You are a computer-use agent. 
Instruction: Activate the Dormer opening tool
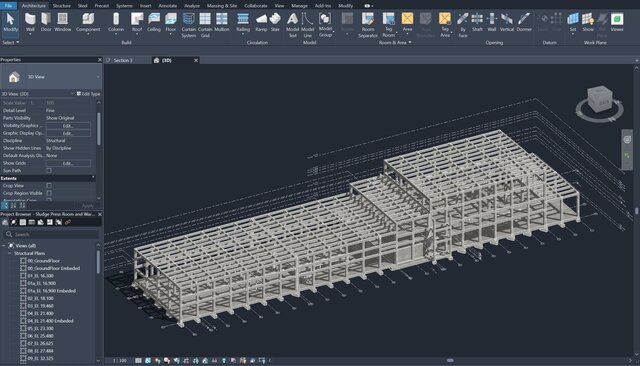pyautogui.click(x=524, y=22)
